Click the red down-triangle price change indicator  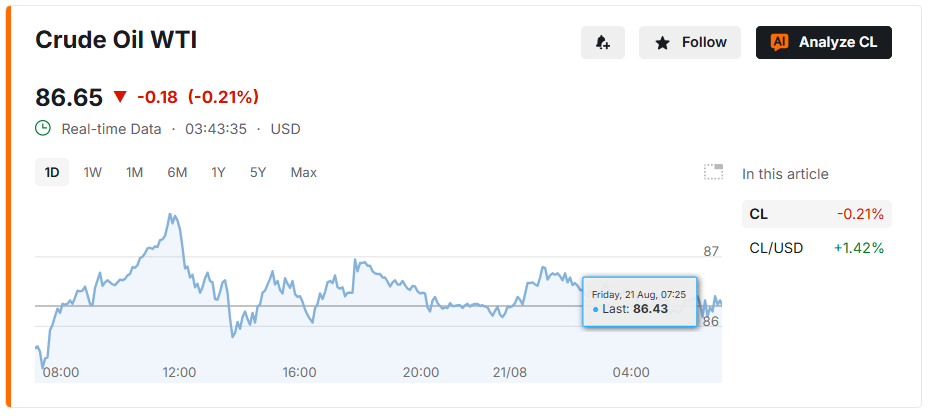[x=121, y=97]
